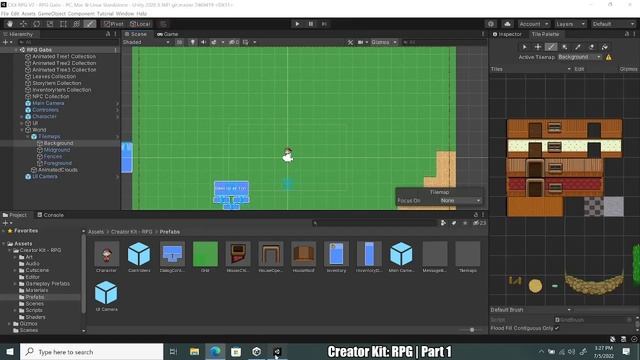The width and height of the screenshot is (640, 360).
Task: Click the Pause button
Action: tap(311, 24)
